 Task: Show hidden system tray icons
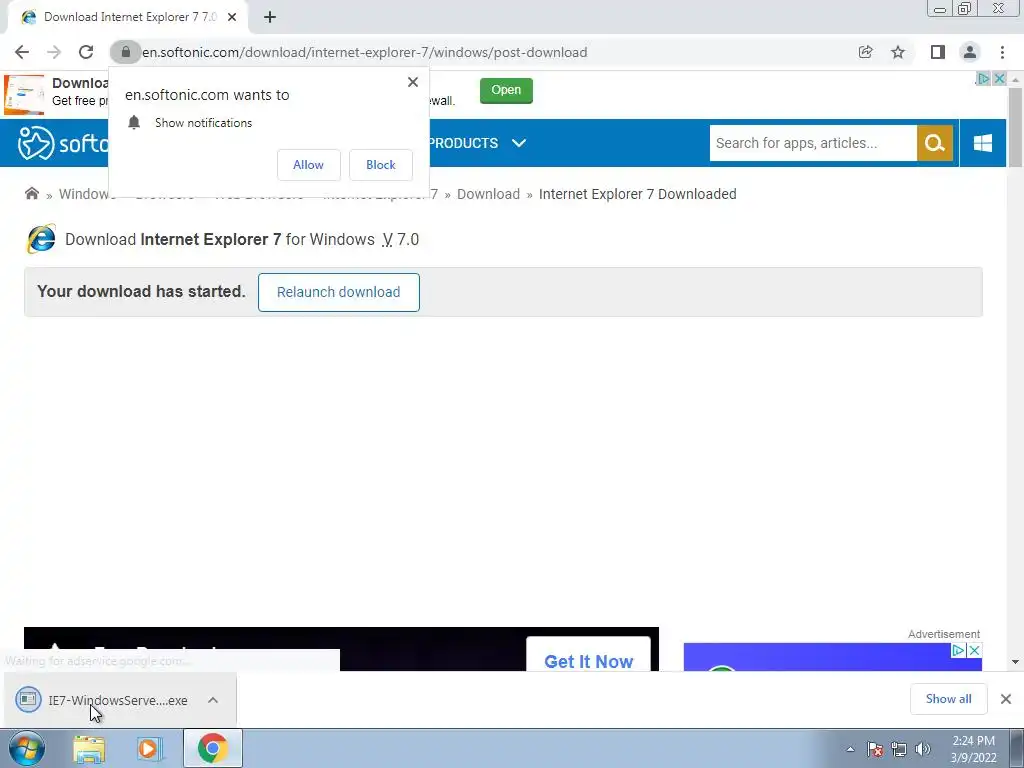click(x=850, y=749)
